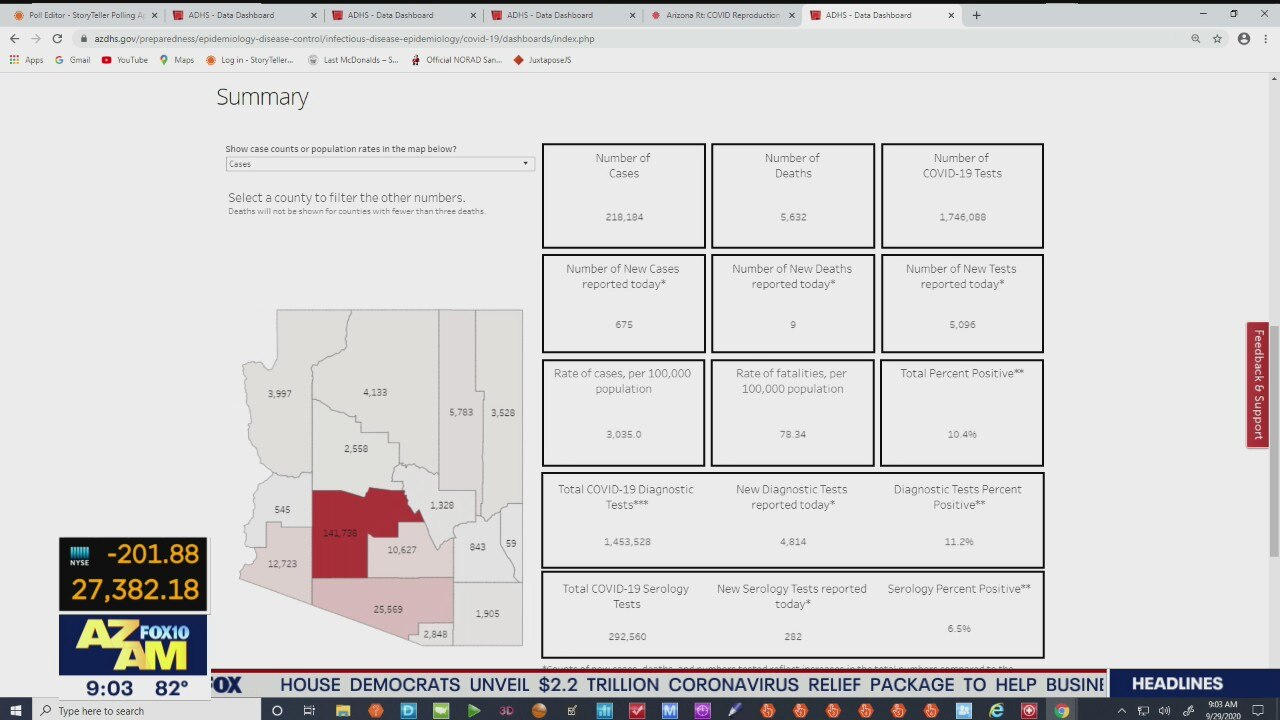Show hidden system tray icons
This screenshot has height=720, width=1280.
(x=1122, y=711)
